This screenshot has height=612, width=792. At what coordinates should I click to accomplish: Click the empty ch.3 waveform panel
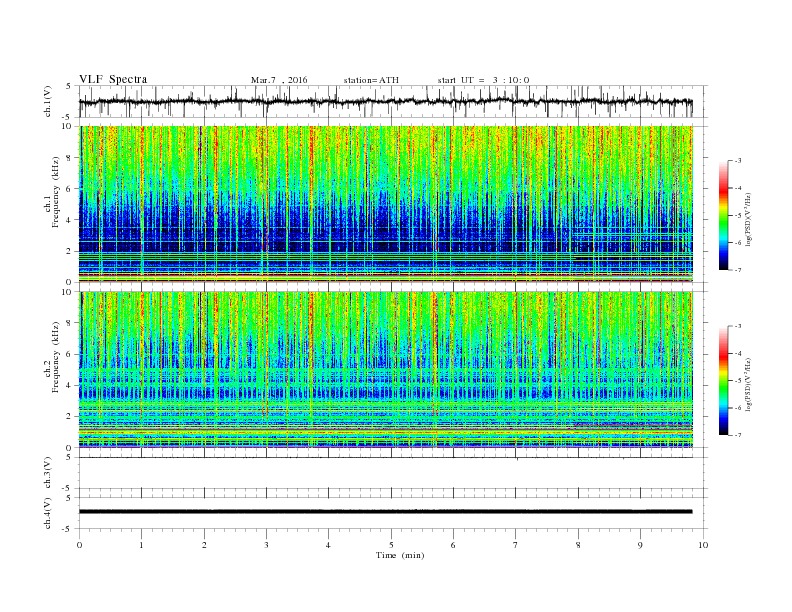393,473
